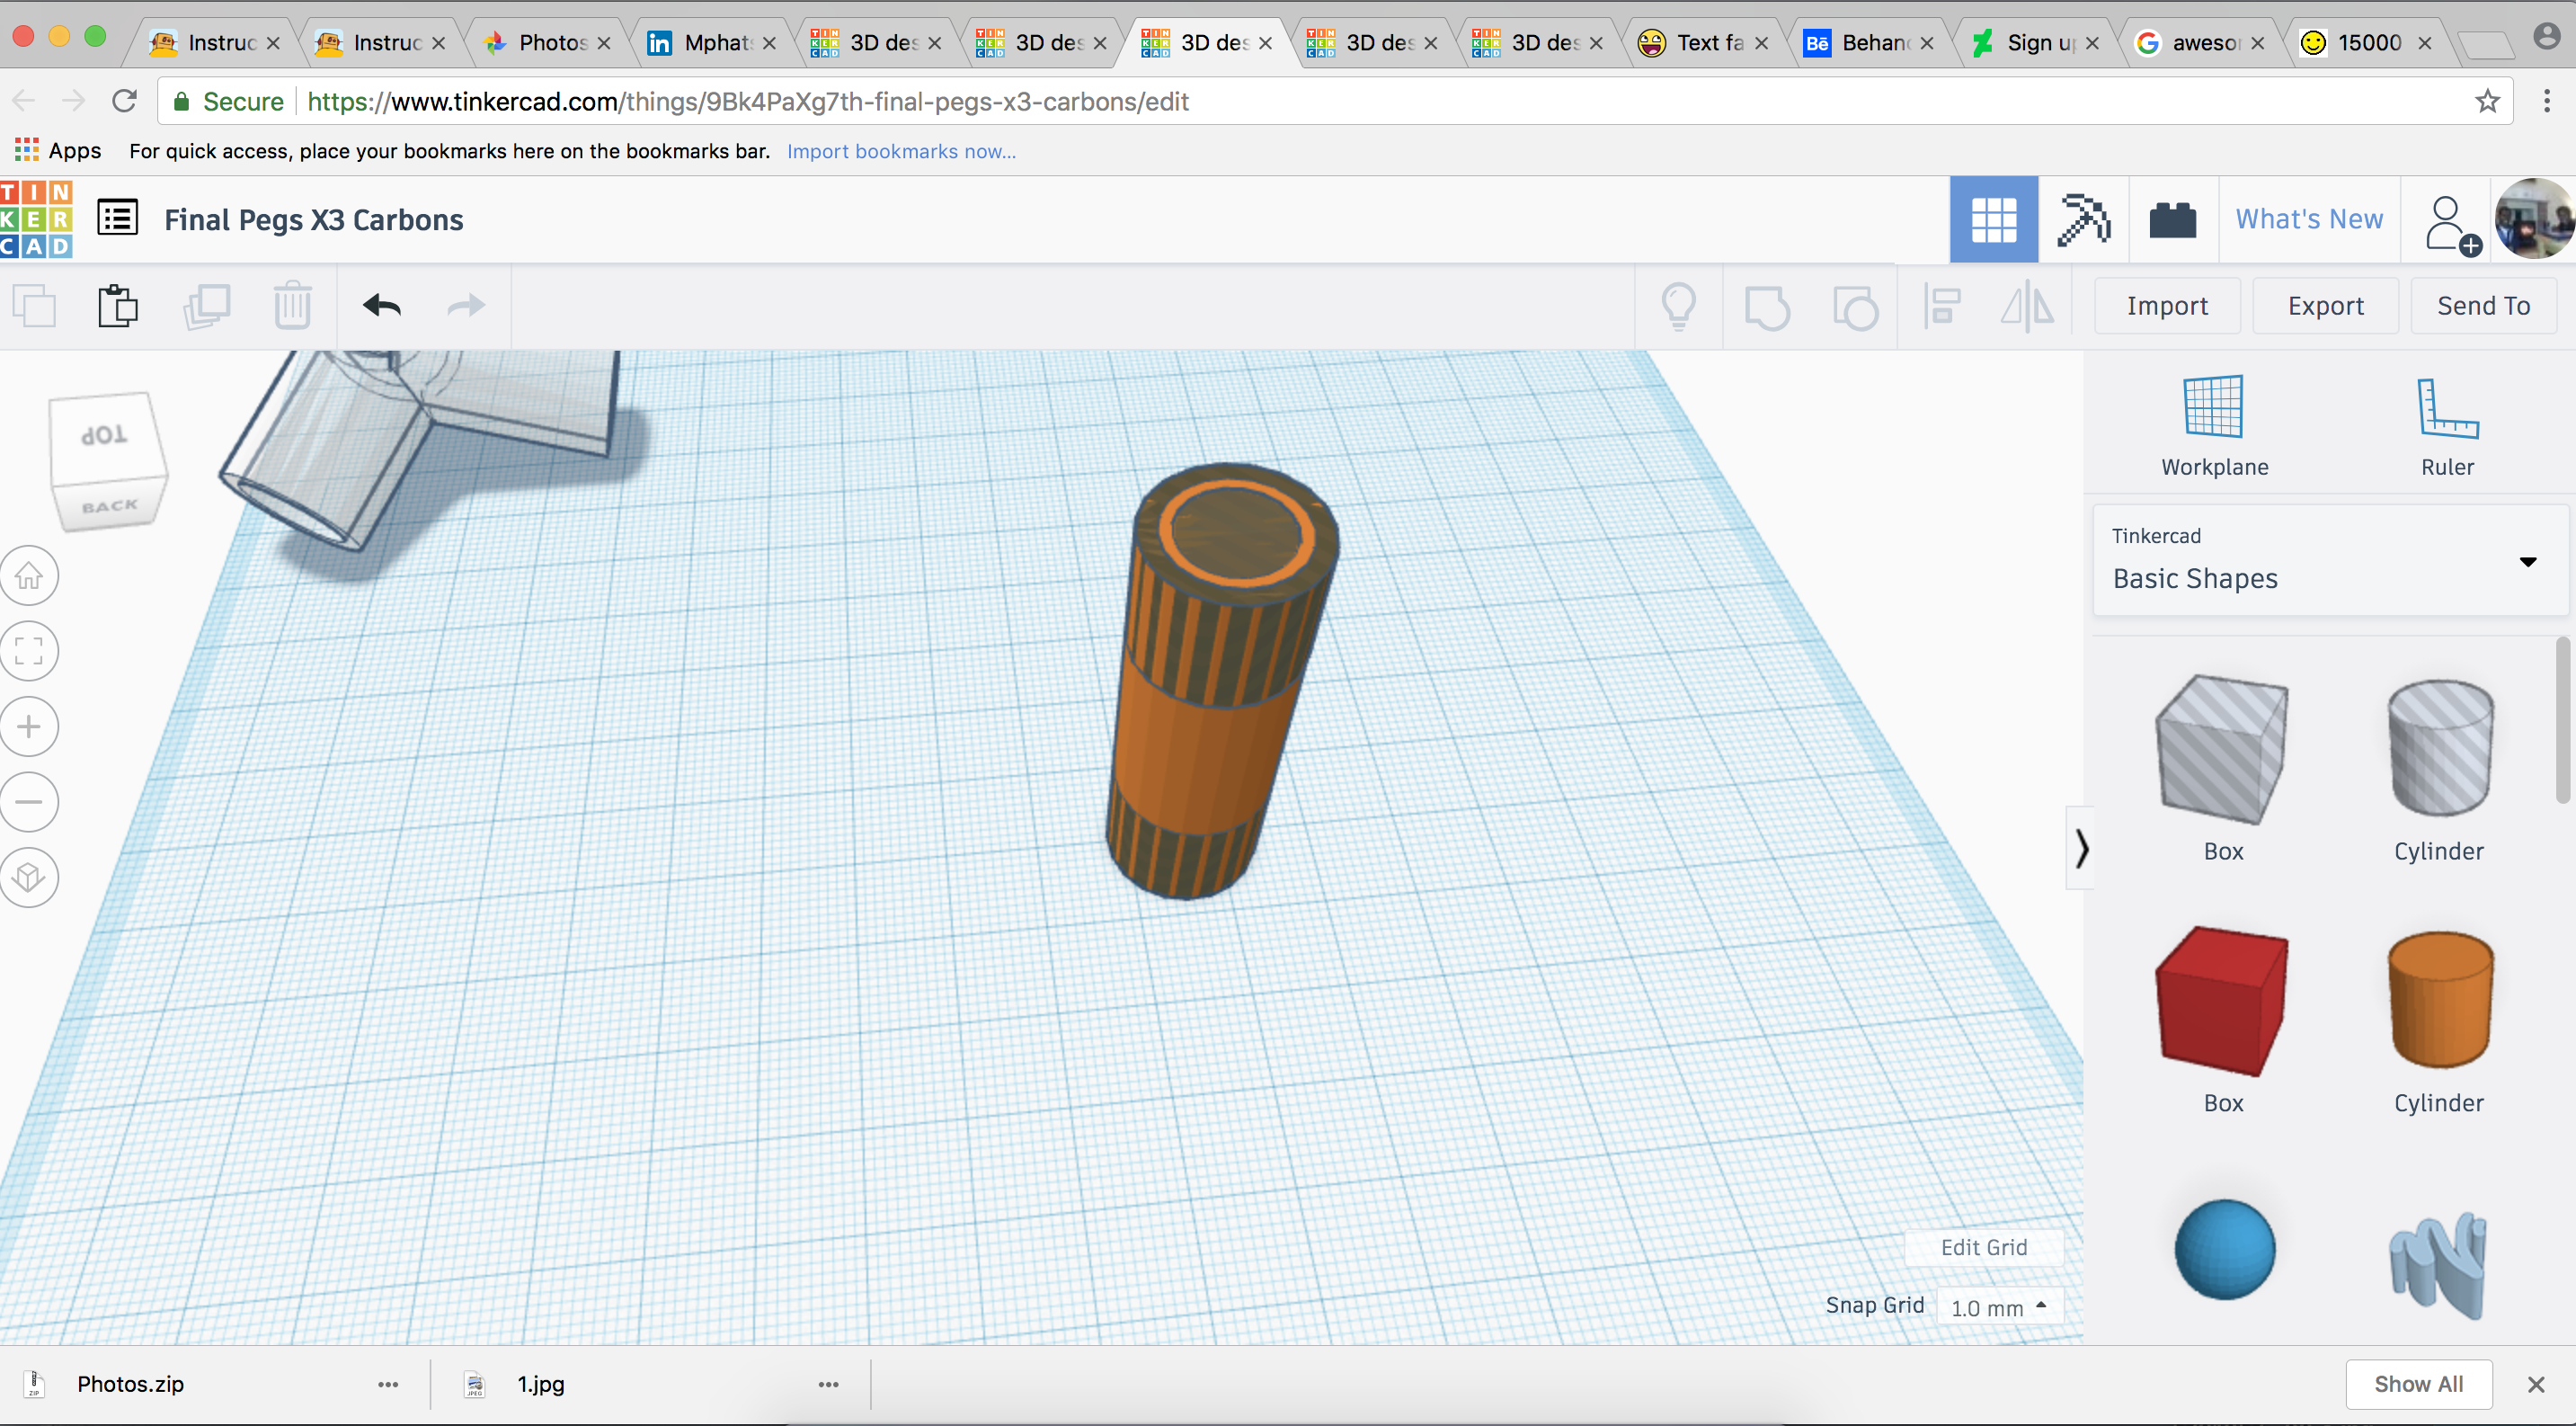Click the Group shapes icon
The height and width of the screenshot is (1426, 2576).
(x=1767, y=307)
